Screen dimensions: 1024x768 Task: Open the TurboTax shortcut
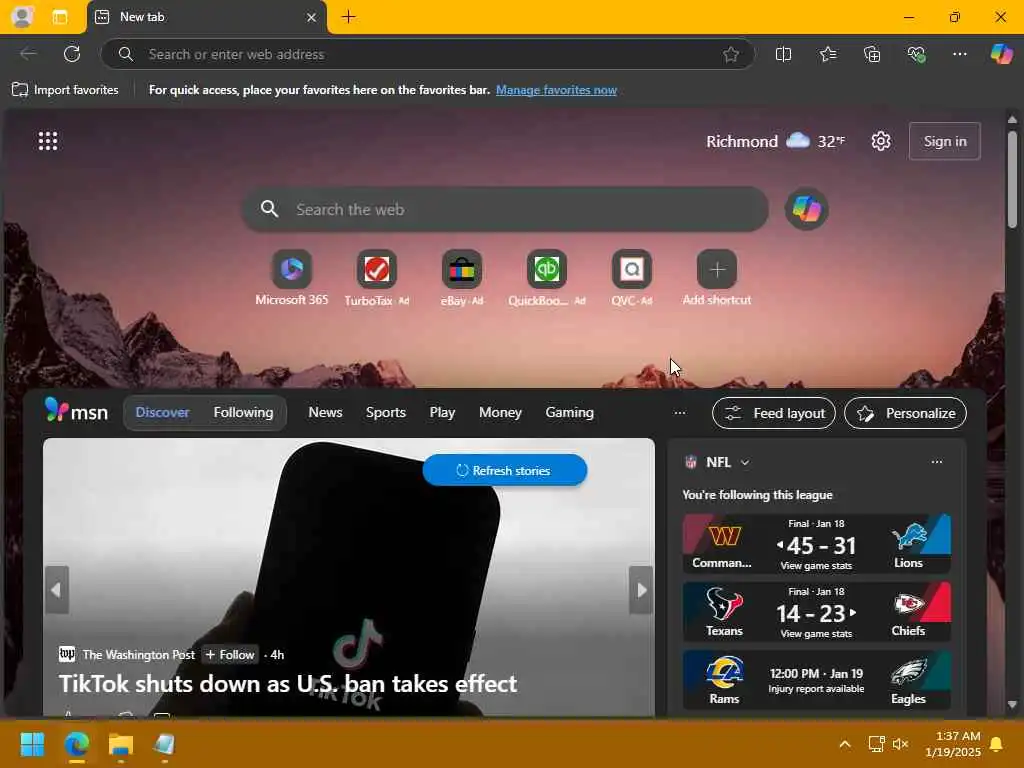tap(377, 278)
